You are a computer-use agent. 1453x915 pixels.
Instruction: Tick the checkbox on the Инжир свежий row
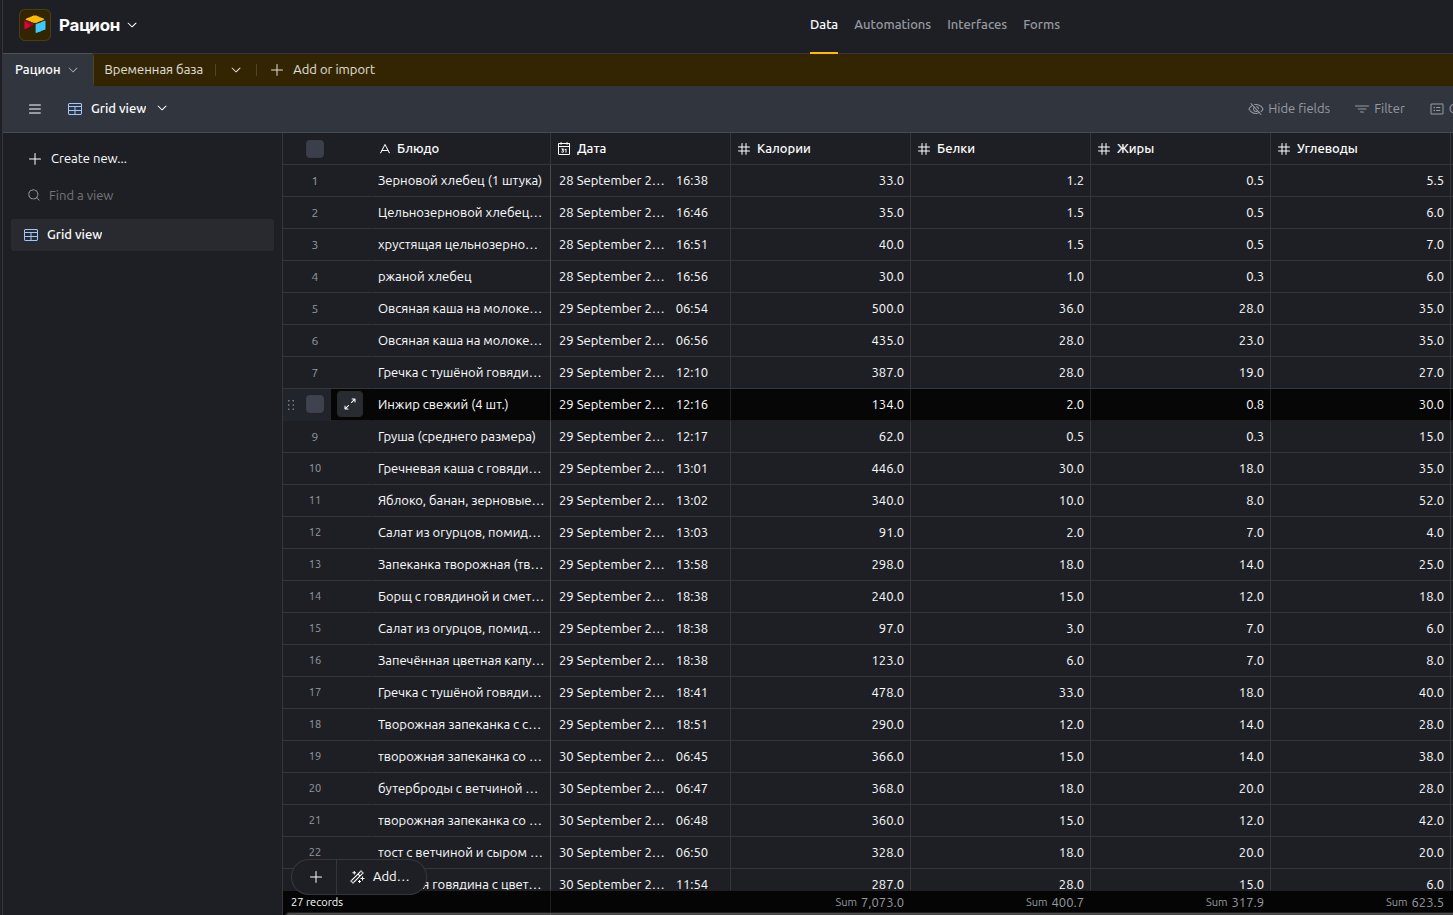point(315,404)
